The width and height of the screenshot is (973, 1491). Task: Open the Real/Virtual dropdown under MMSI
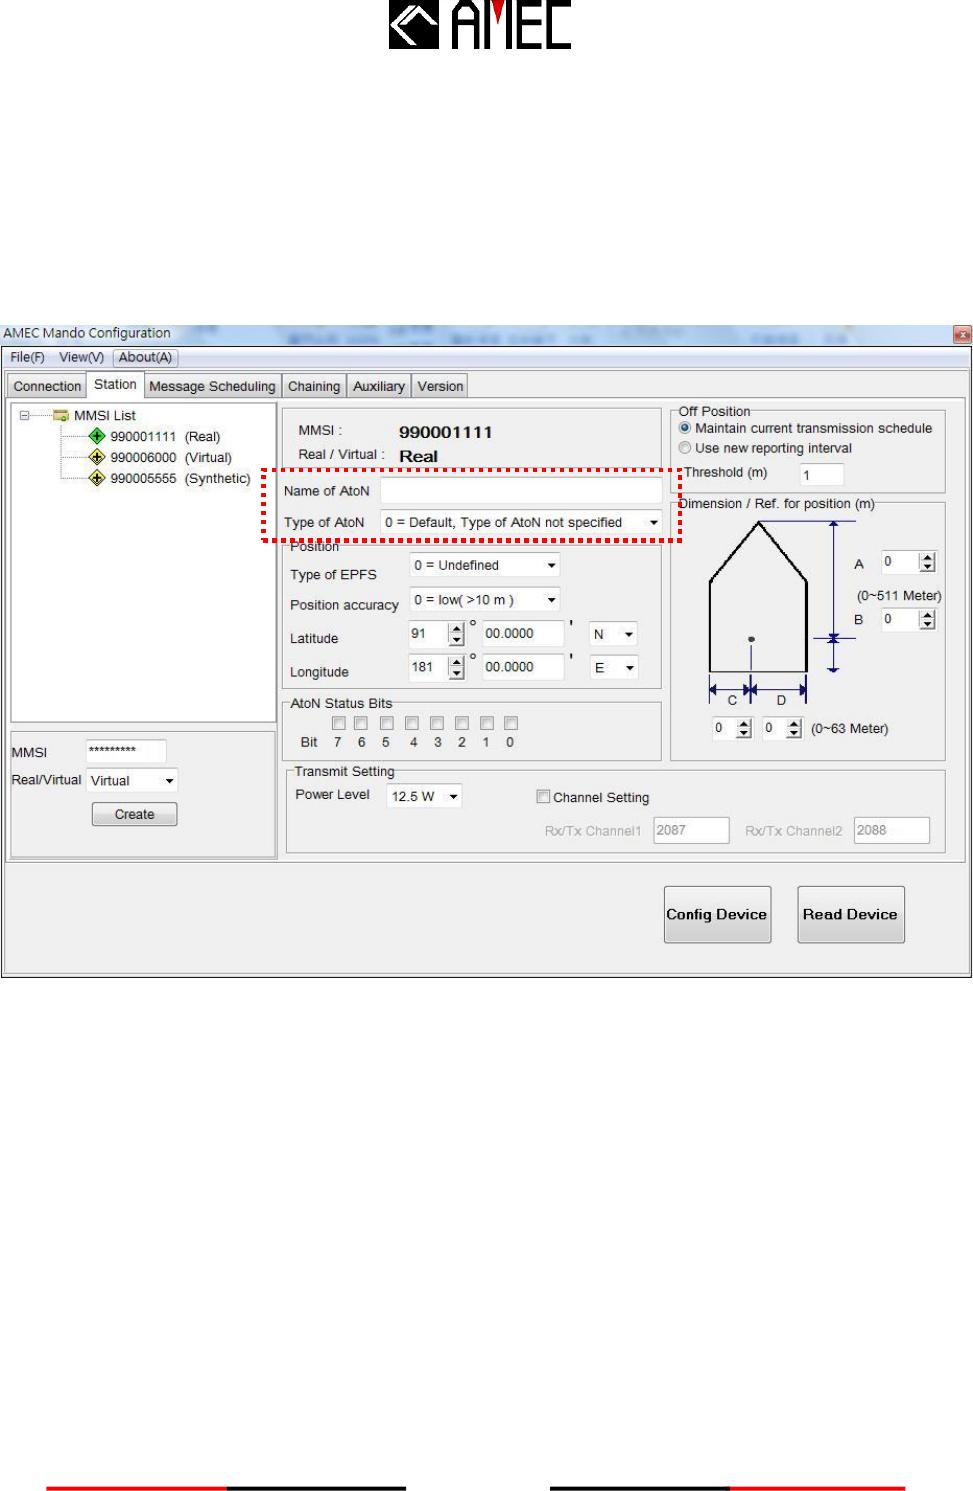coord(132,780)
